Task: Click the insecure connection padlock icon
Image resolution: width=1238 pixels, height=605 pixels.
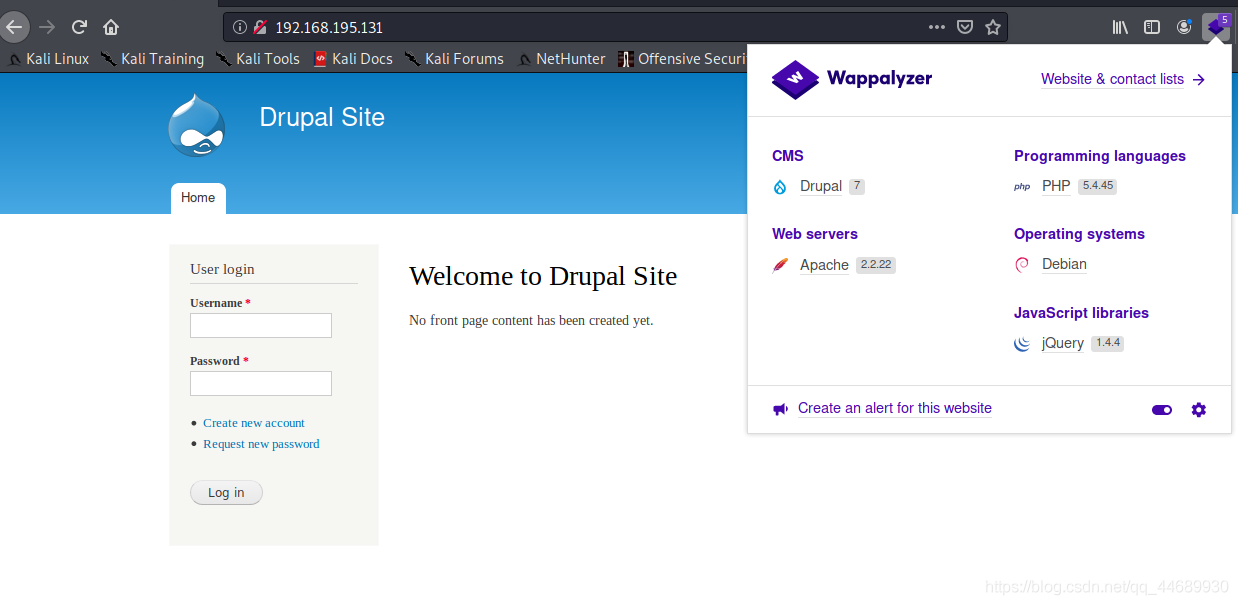Action: [260, 27]
